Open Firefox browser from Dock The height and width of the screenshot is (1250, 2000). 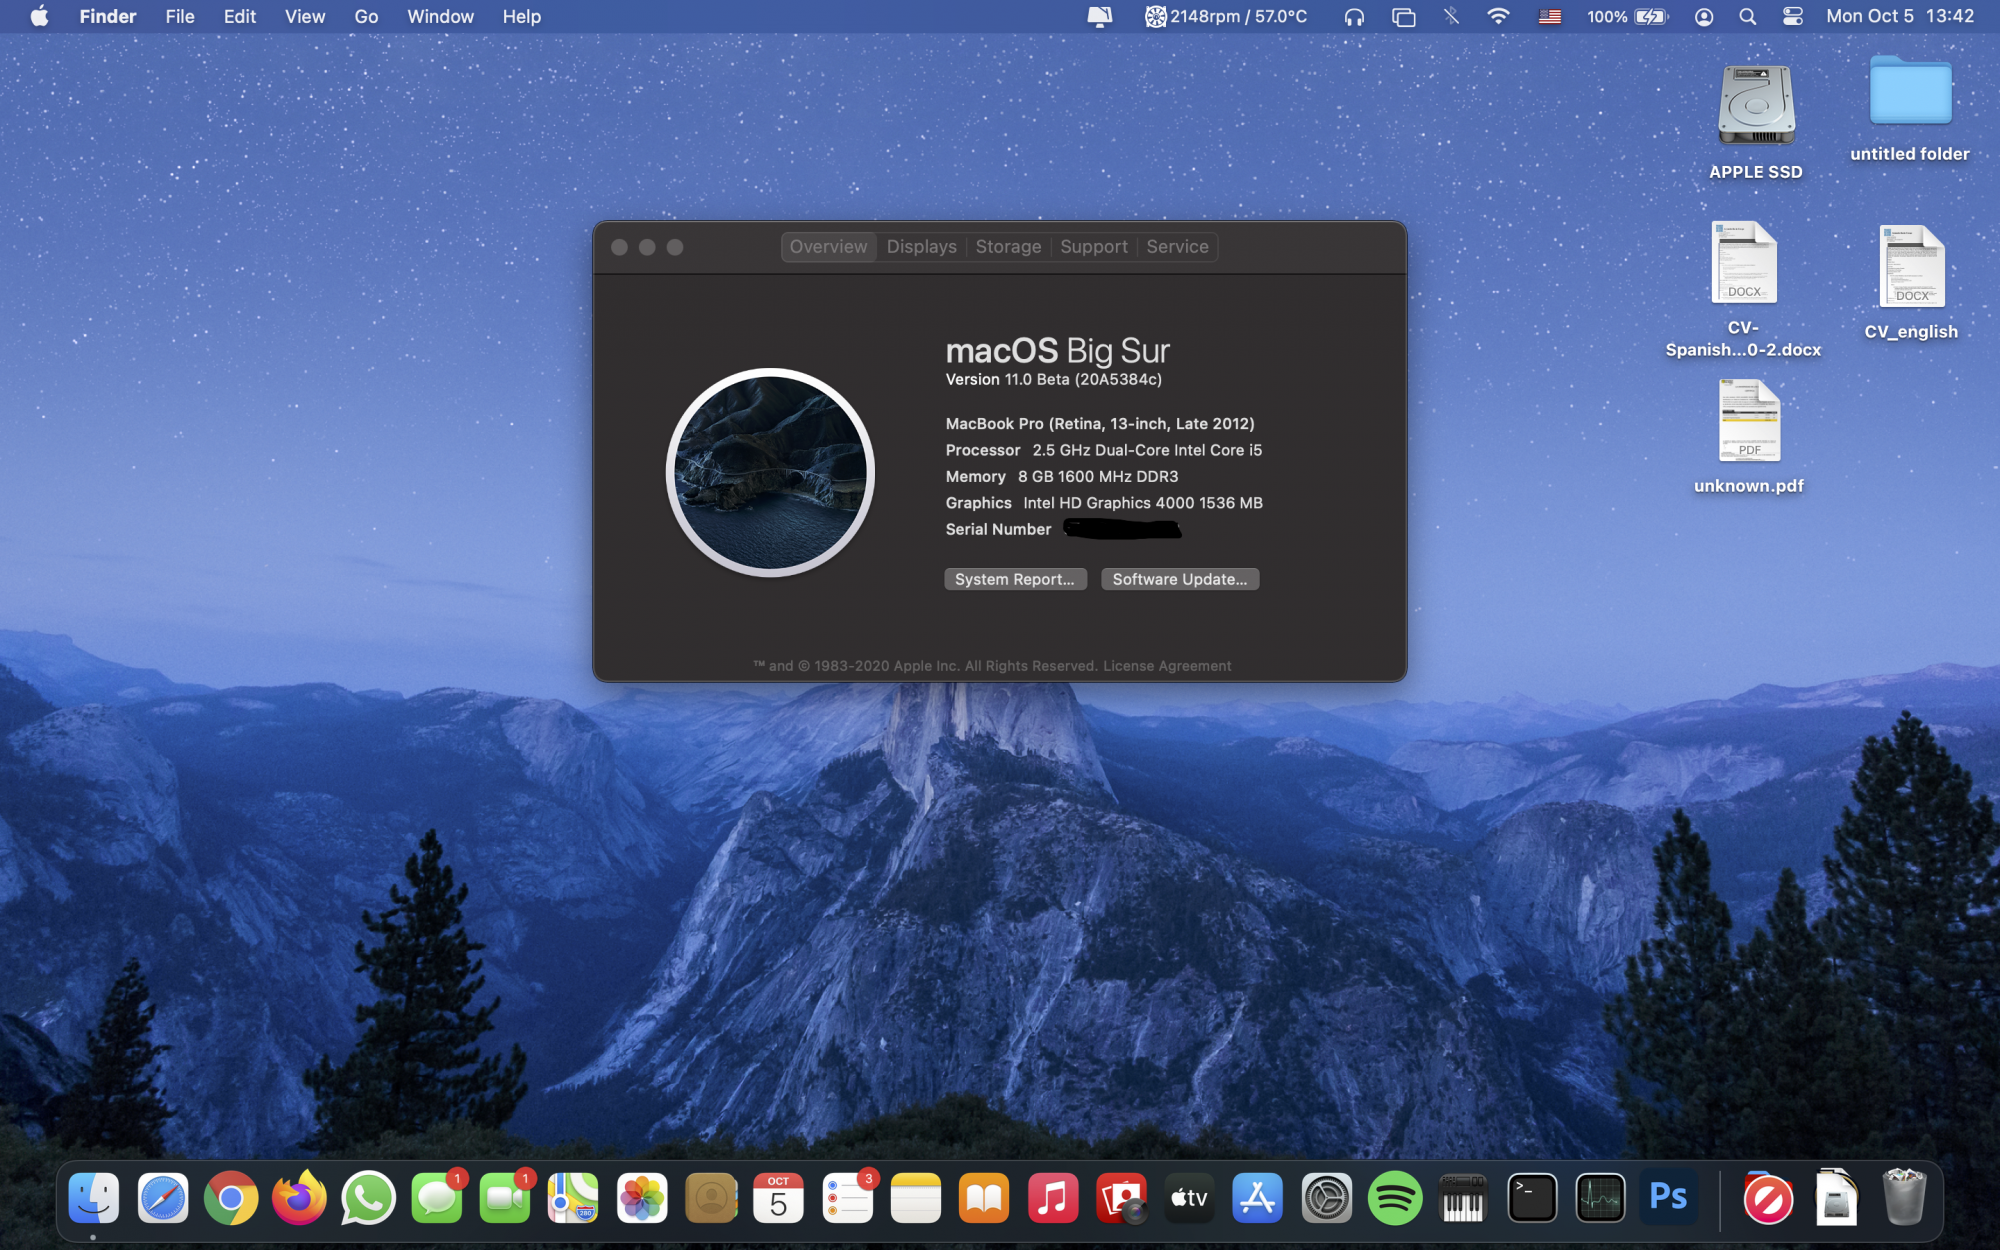299,1197
